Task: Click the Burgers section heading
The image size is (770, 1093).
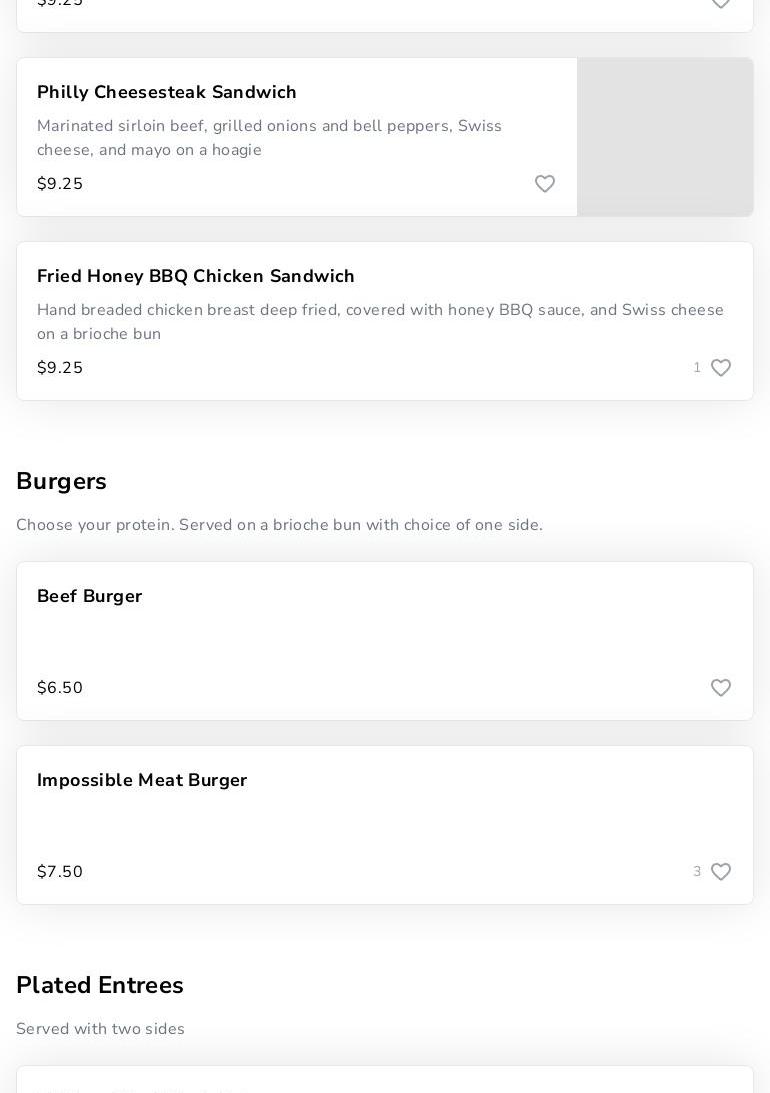Action: (x=61, y=481)
